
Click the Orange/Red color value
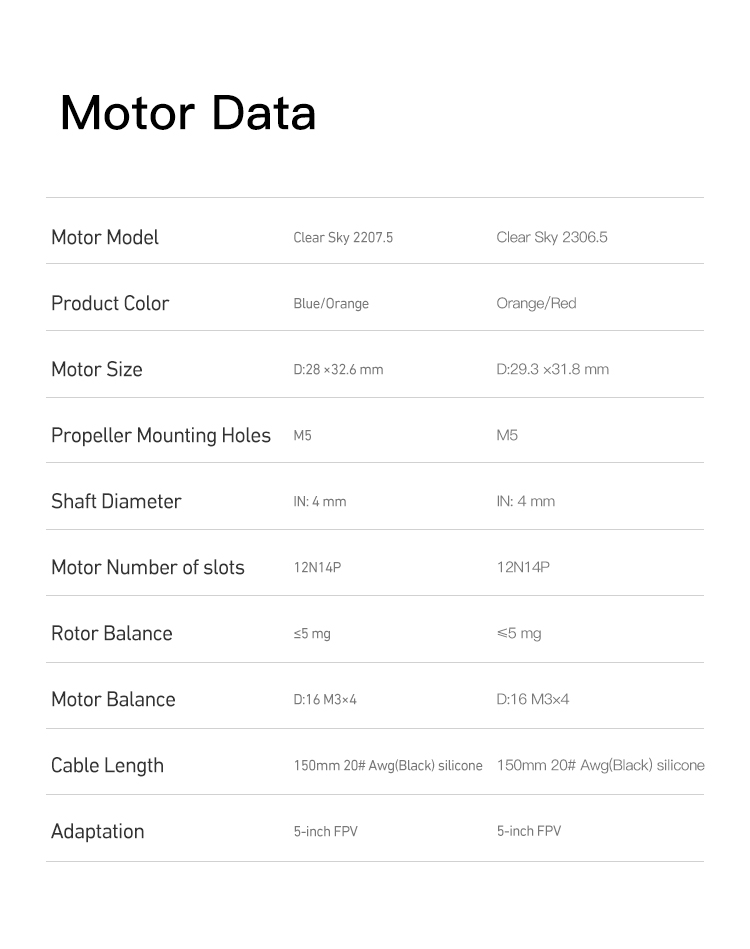pos(536,303)
